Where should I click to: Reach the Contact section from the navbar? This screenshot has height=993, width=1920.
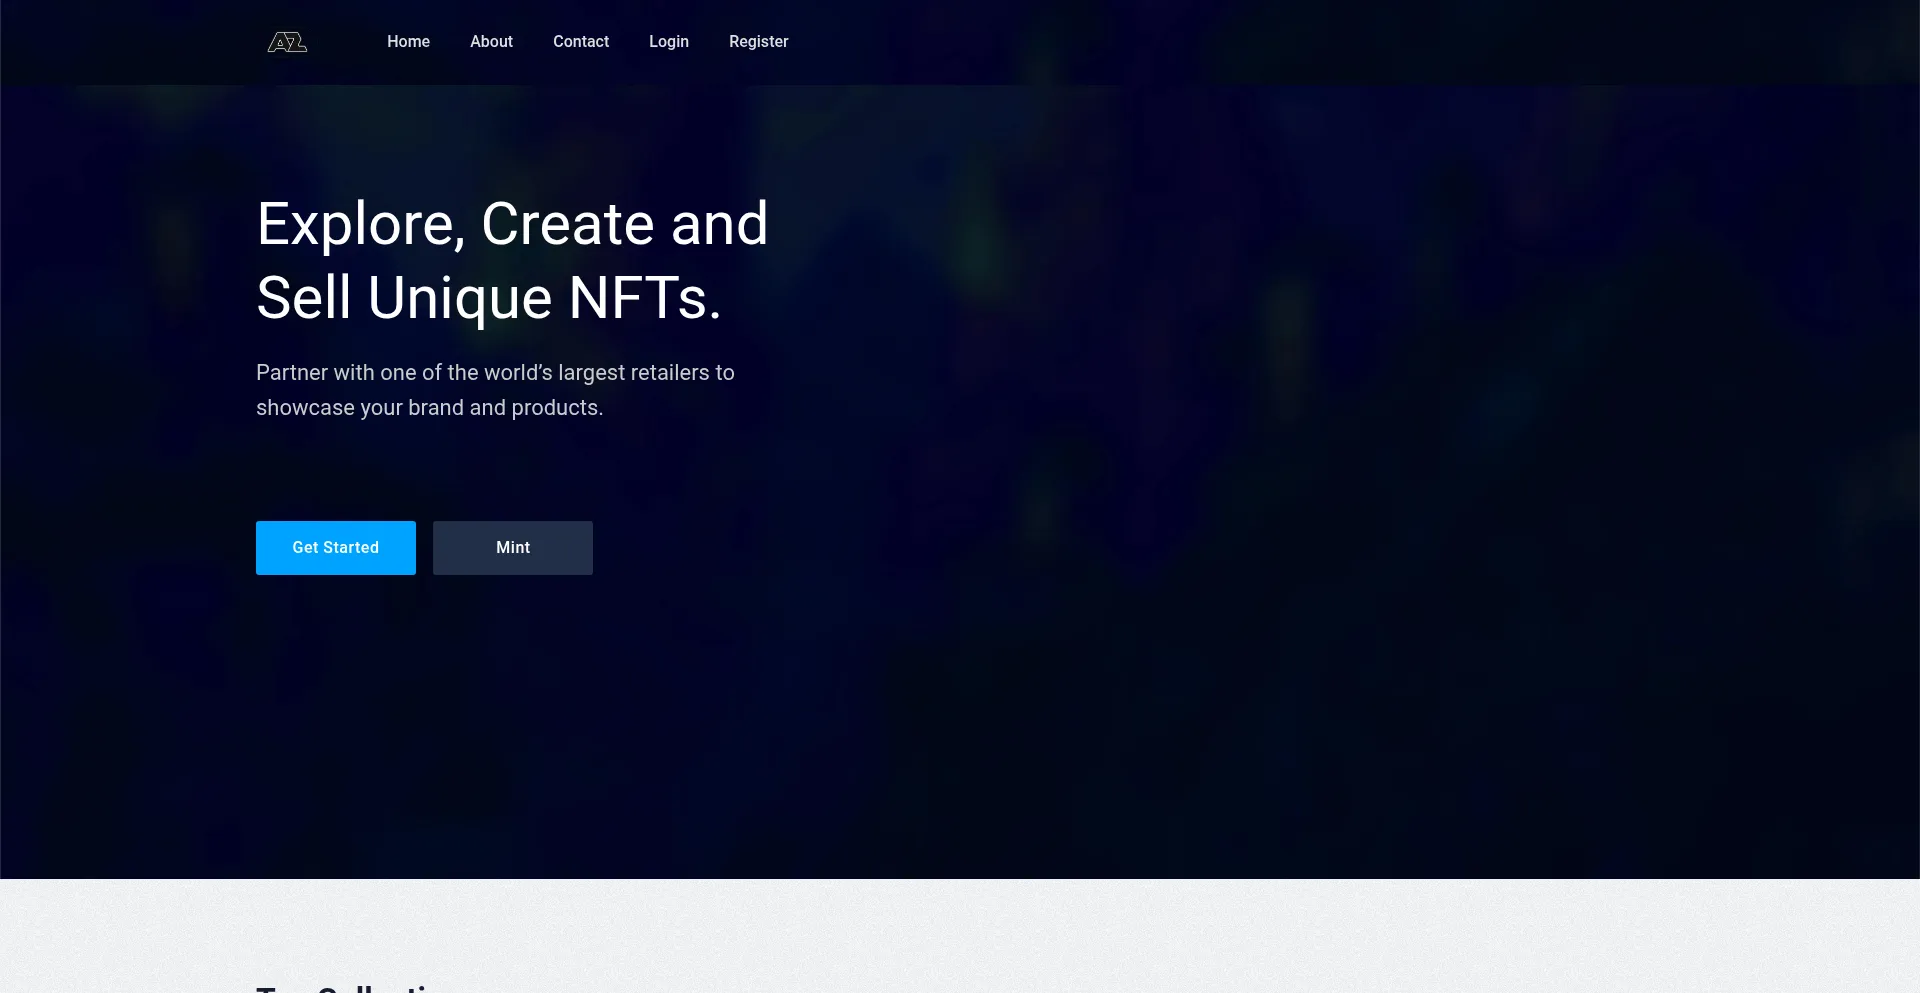point(581,41)
